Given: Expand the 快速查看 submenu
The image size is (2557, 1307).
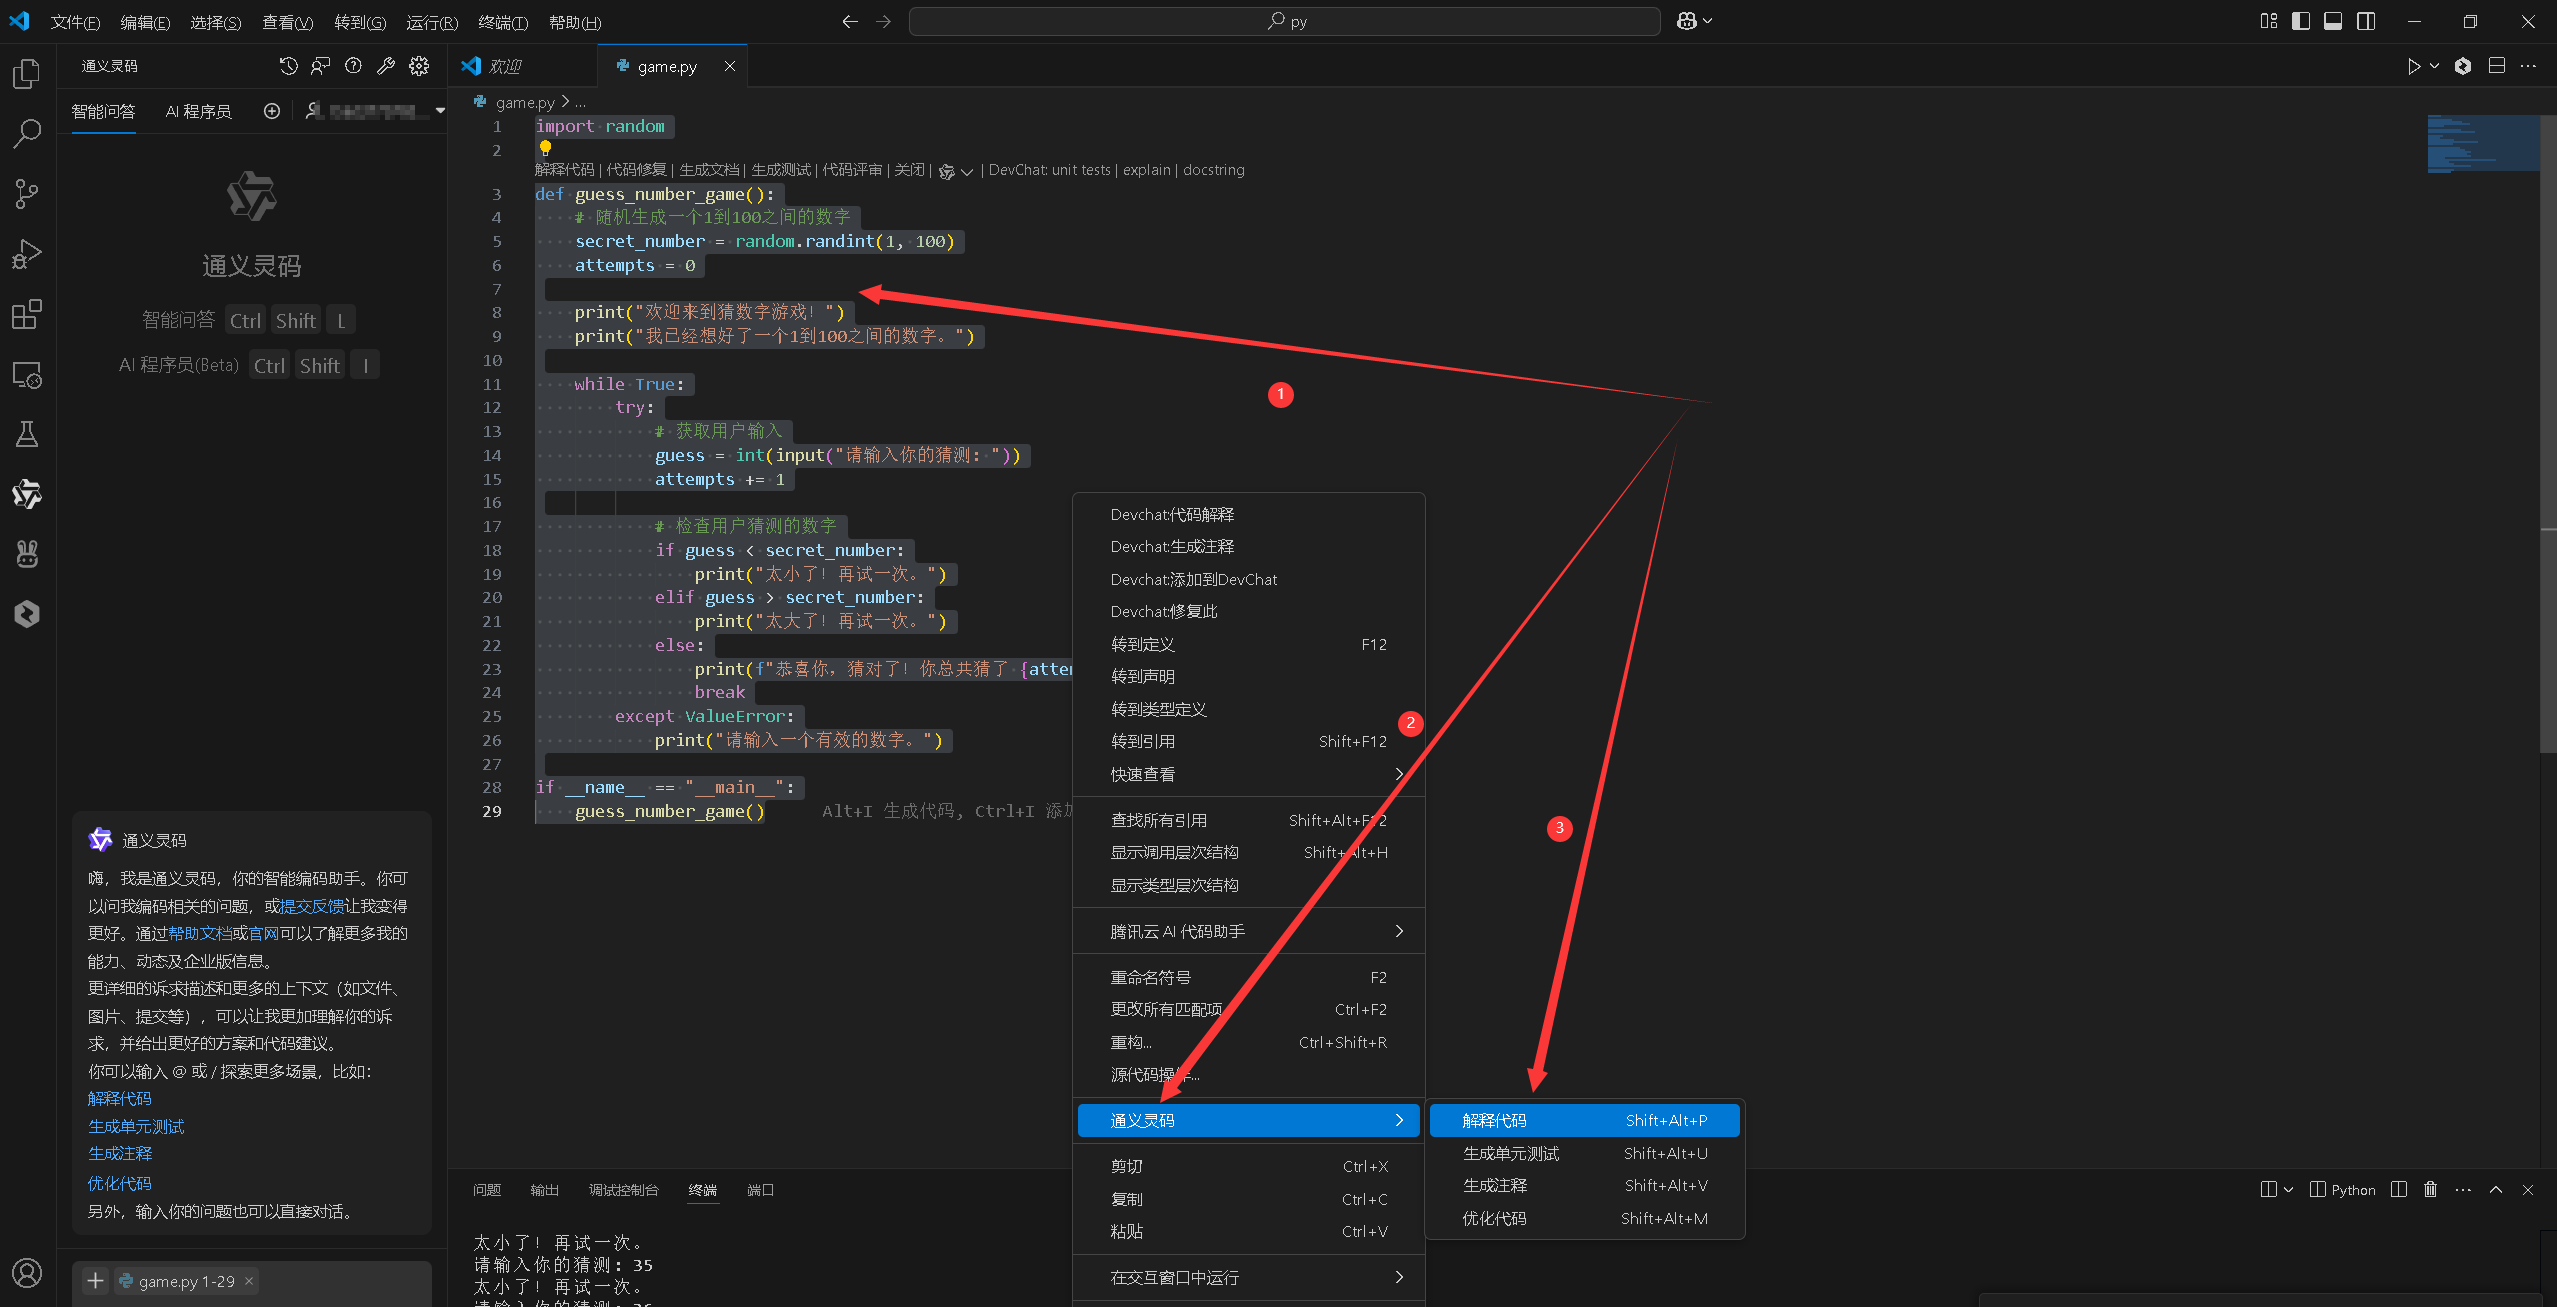Looking at the screenshot, I should coord(1249,774).
